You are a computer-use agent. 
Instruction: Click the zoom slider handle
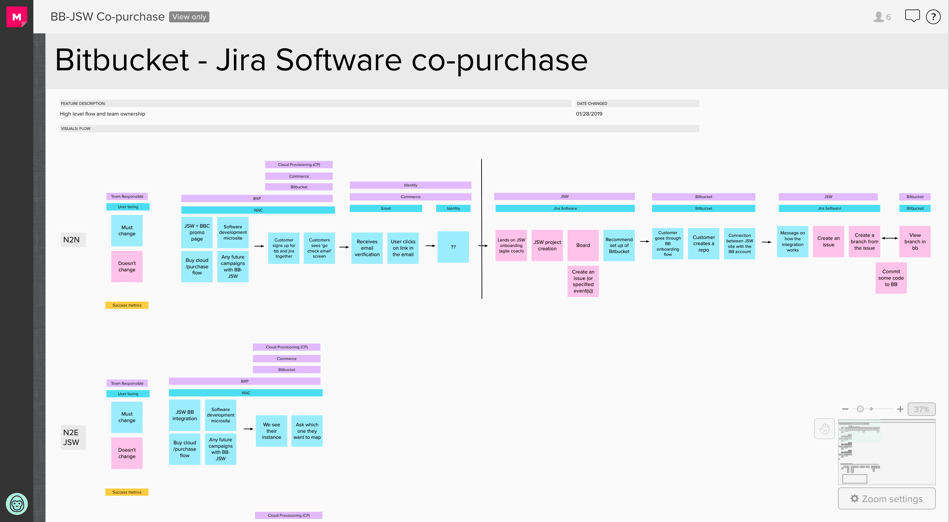coord(860,409)
